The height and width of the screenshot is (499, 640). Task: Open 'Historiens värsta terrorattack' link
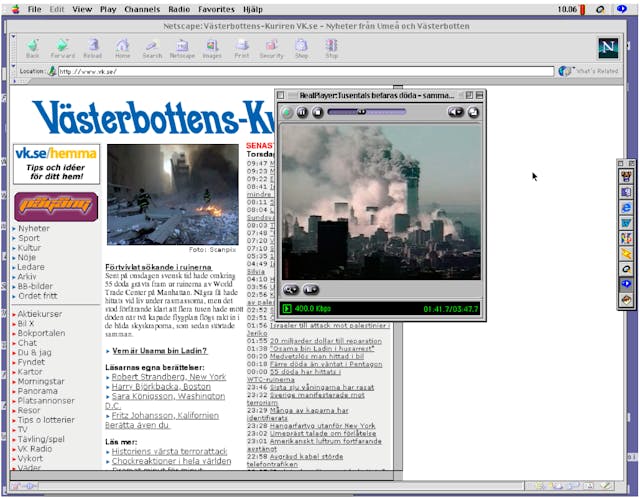click(169, 451)
